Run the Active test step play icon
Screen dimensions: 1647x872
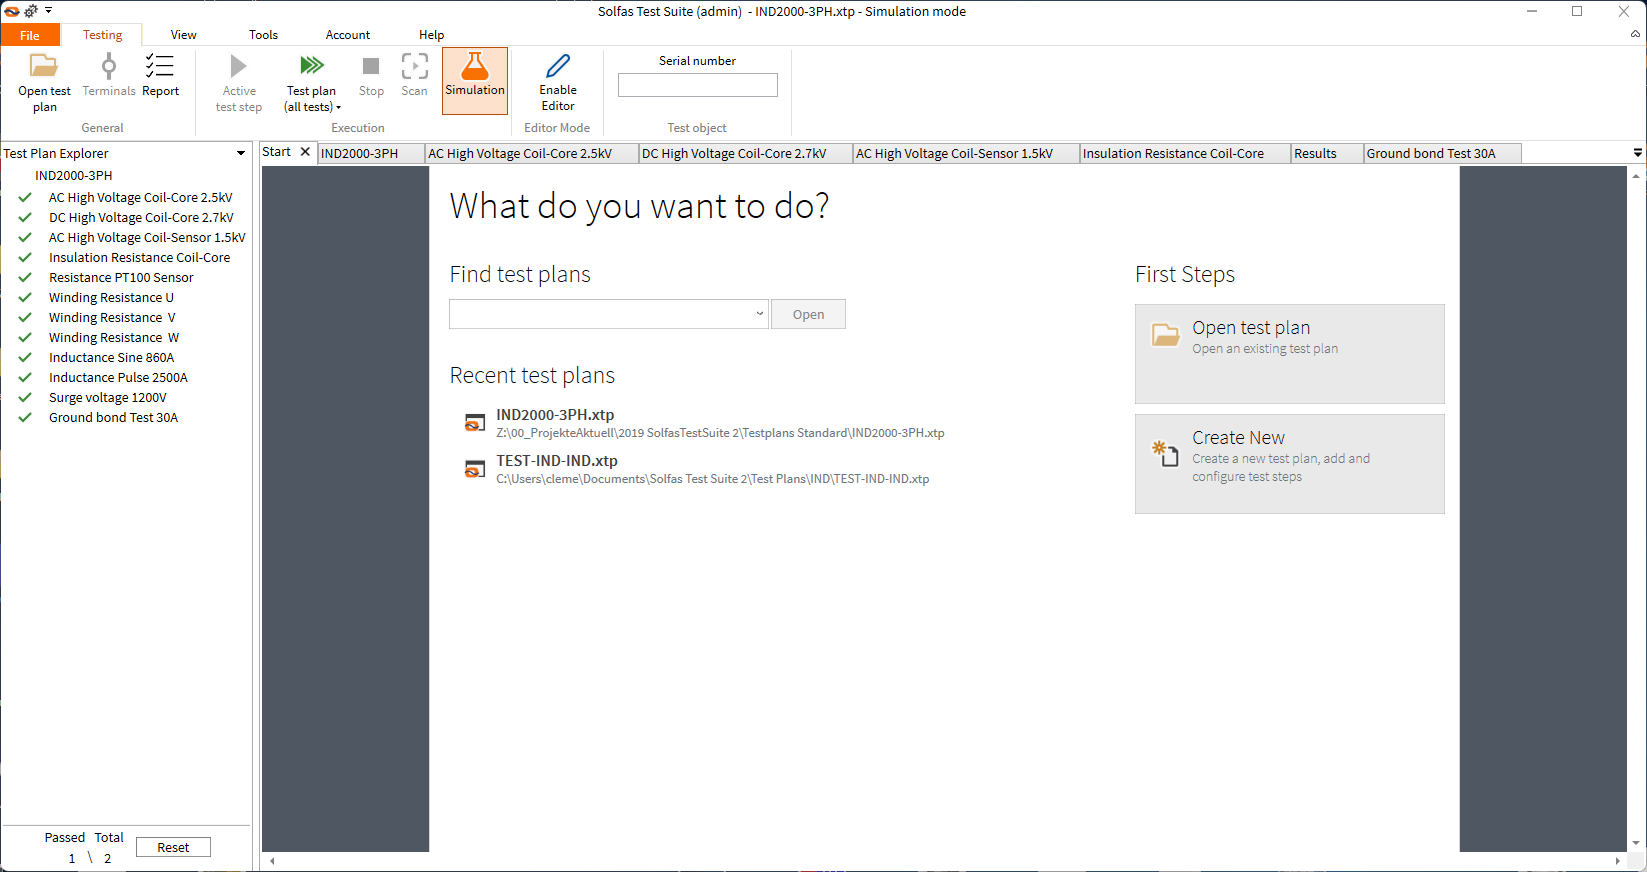click(238, 66)
